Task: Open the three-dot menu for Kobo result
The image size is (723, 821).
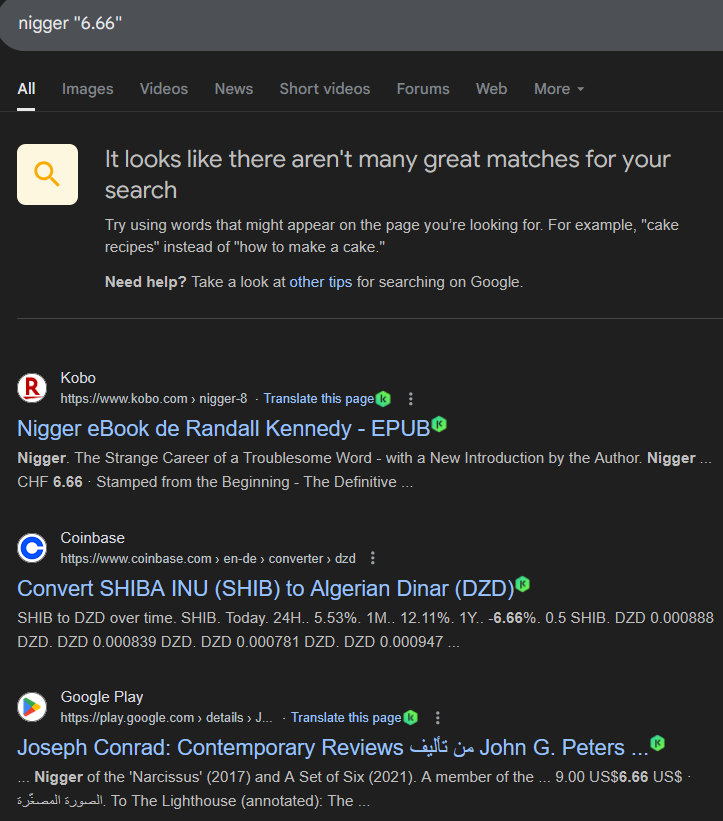Action: [x=410, y=399]
